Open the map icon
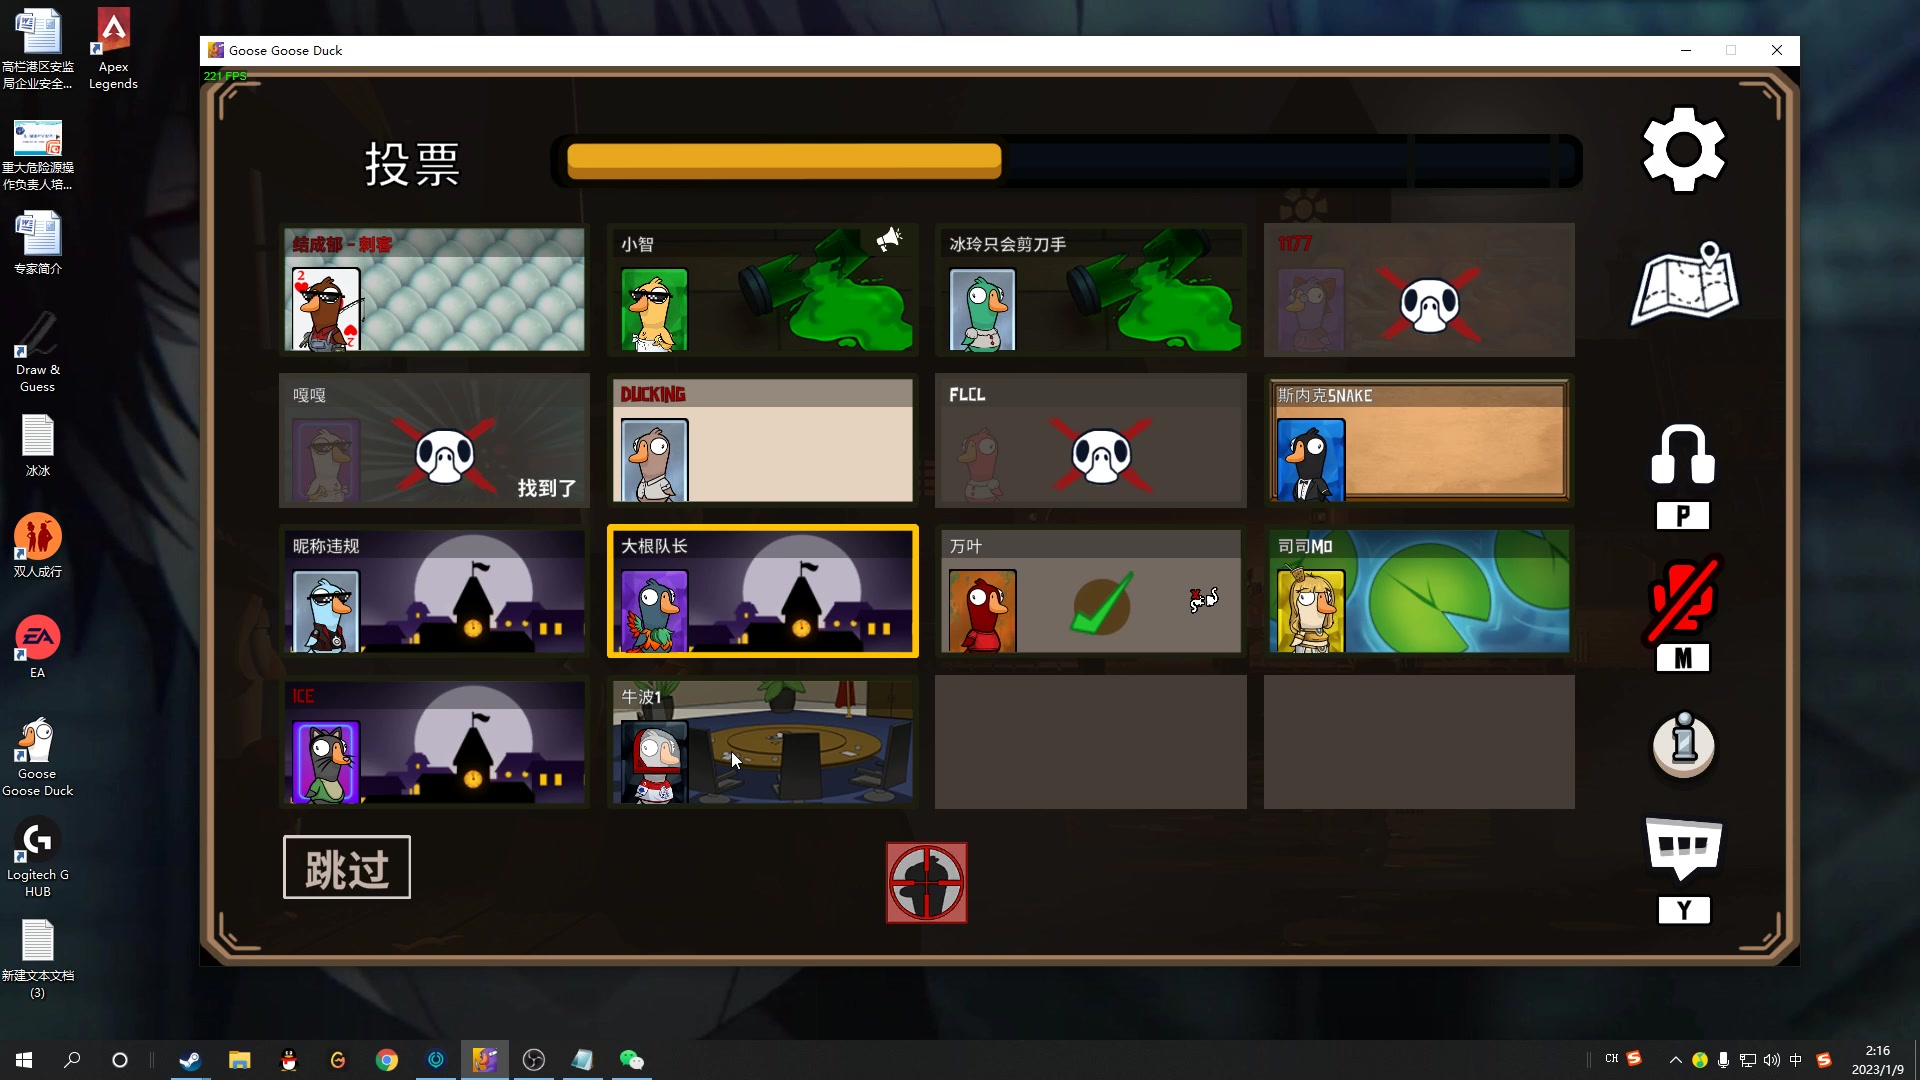 (x=1685, y=285)
